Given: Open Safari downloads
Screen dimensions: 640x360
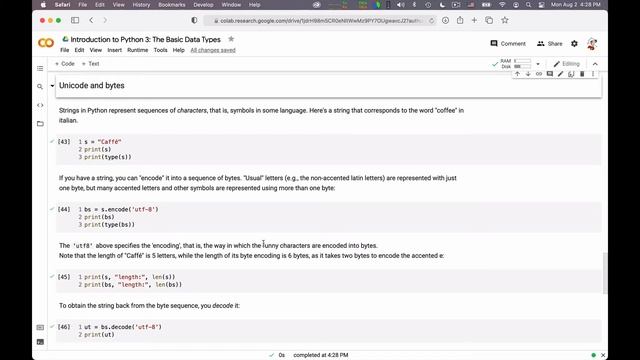Looking at the screenshot, I should [445, 20].
